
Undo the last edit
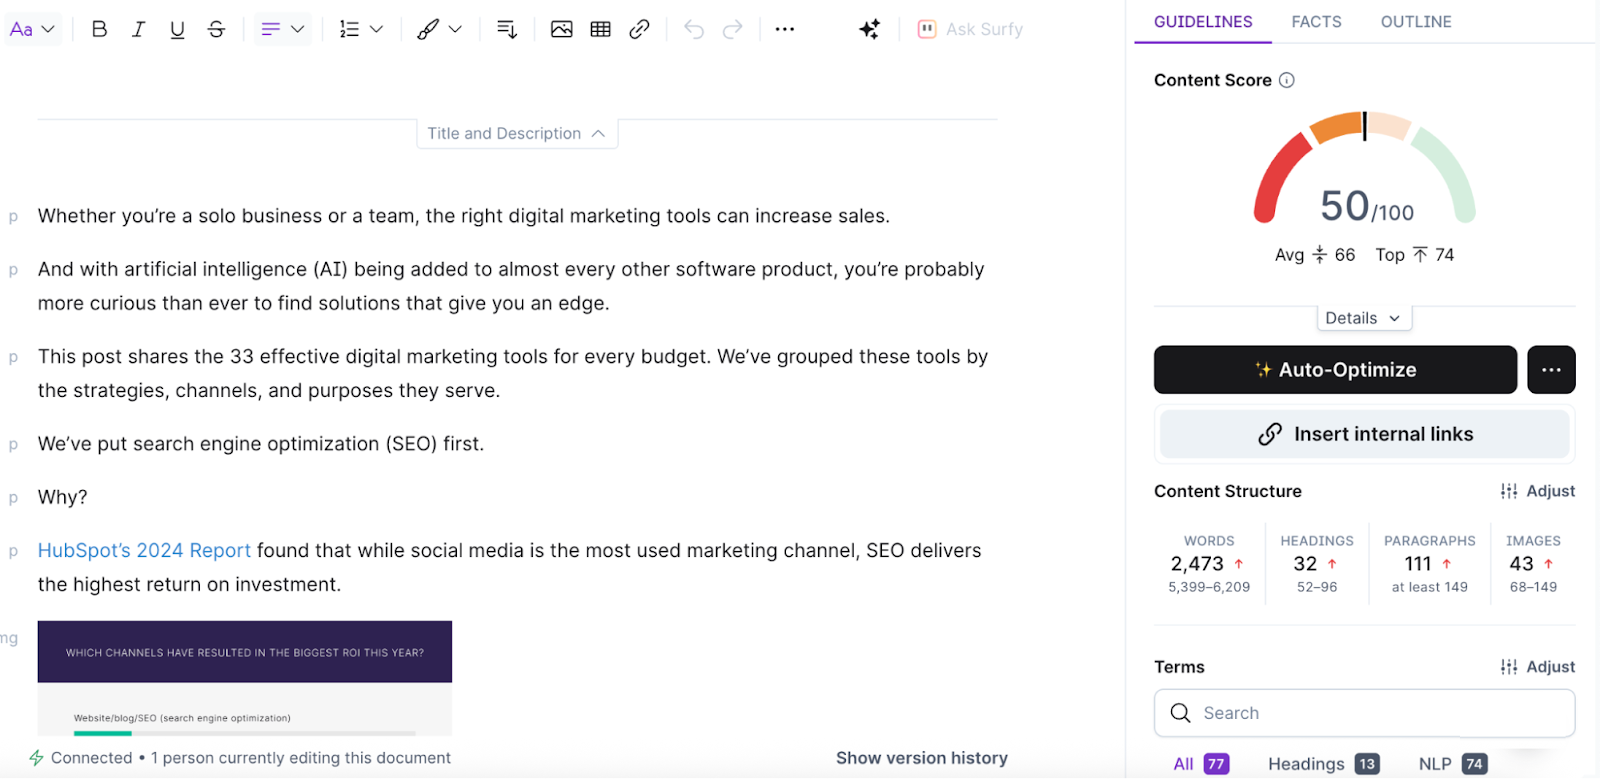[x=694, y=29]
